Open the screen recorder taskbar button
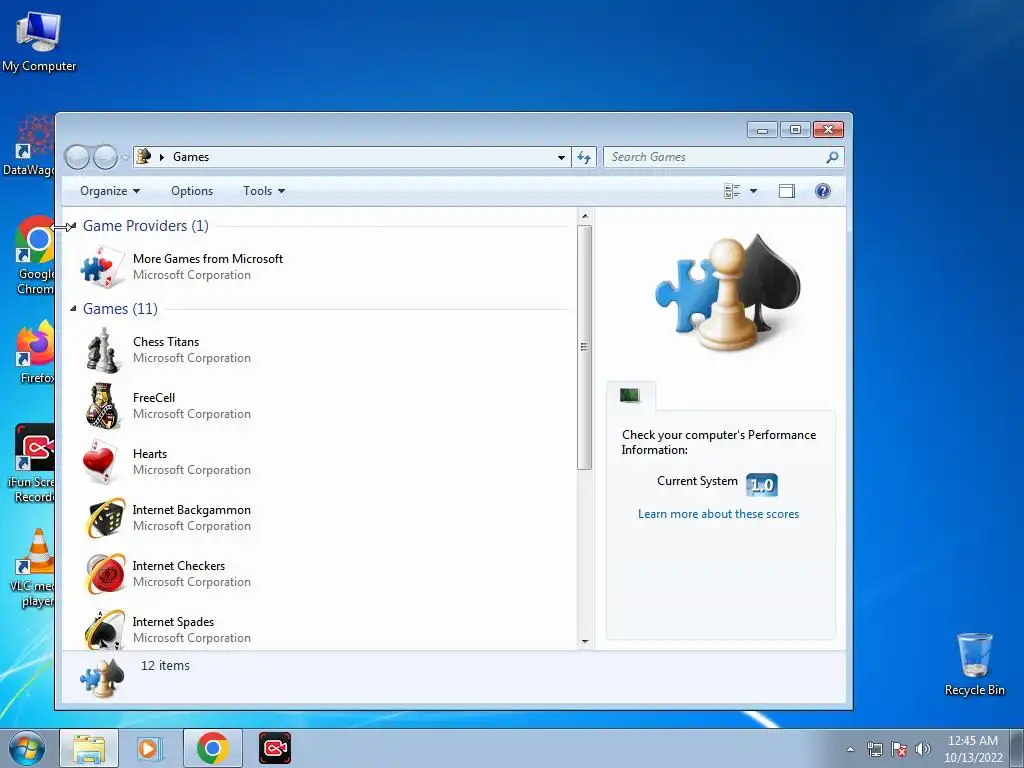Image resolution: width=1024 pixels, height=768 pixels. tap(275, 748)
